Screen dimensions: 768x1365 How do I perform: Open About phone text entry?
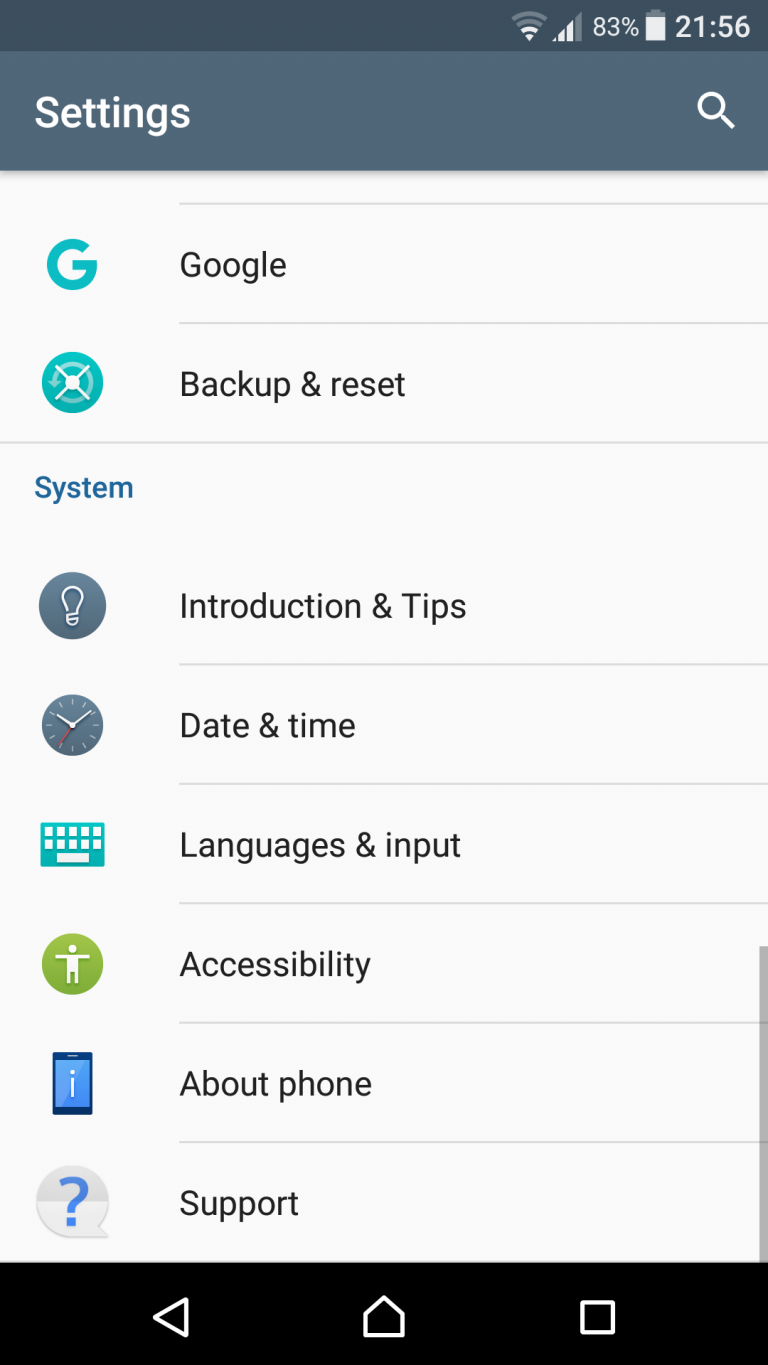tap(275, 1084)
